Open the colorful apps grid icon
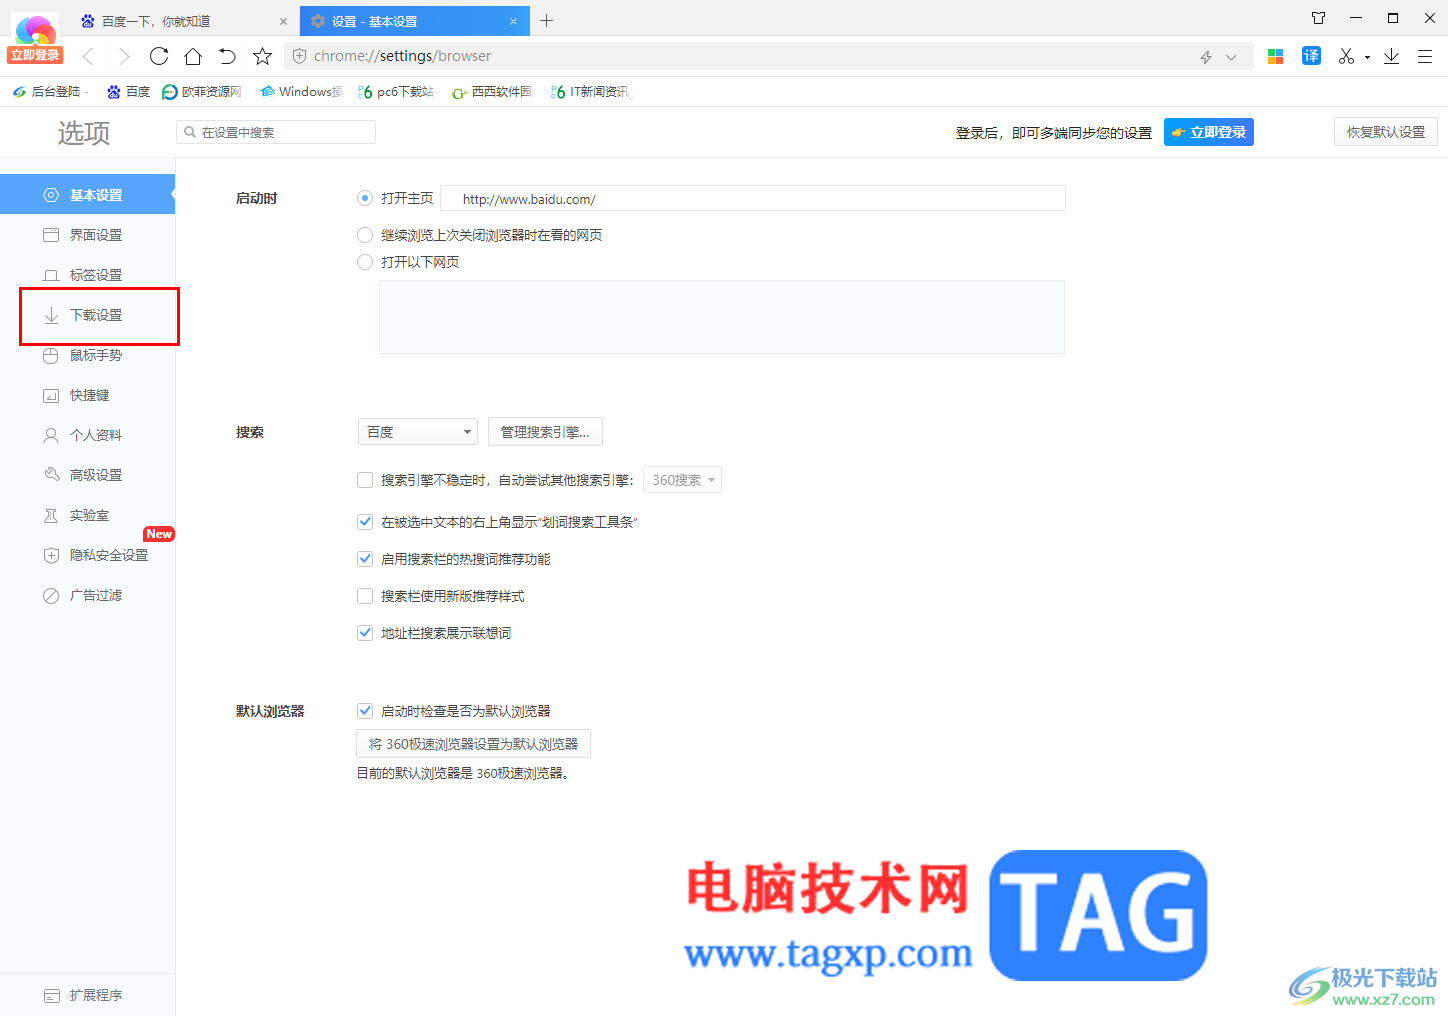The height and width of the screenshot is (1016, 1448). point(1275,56)
